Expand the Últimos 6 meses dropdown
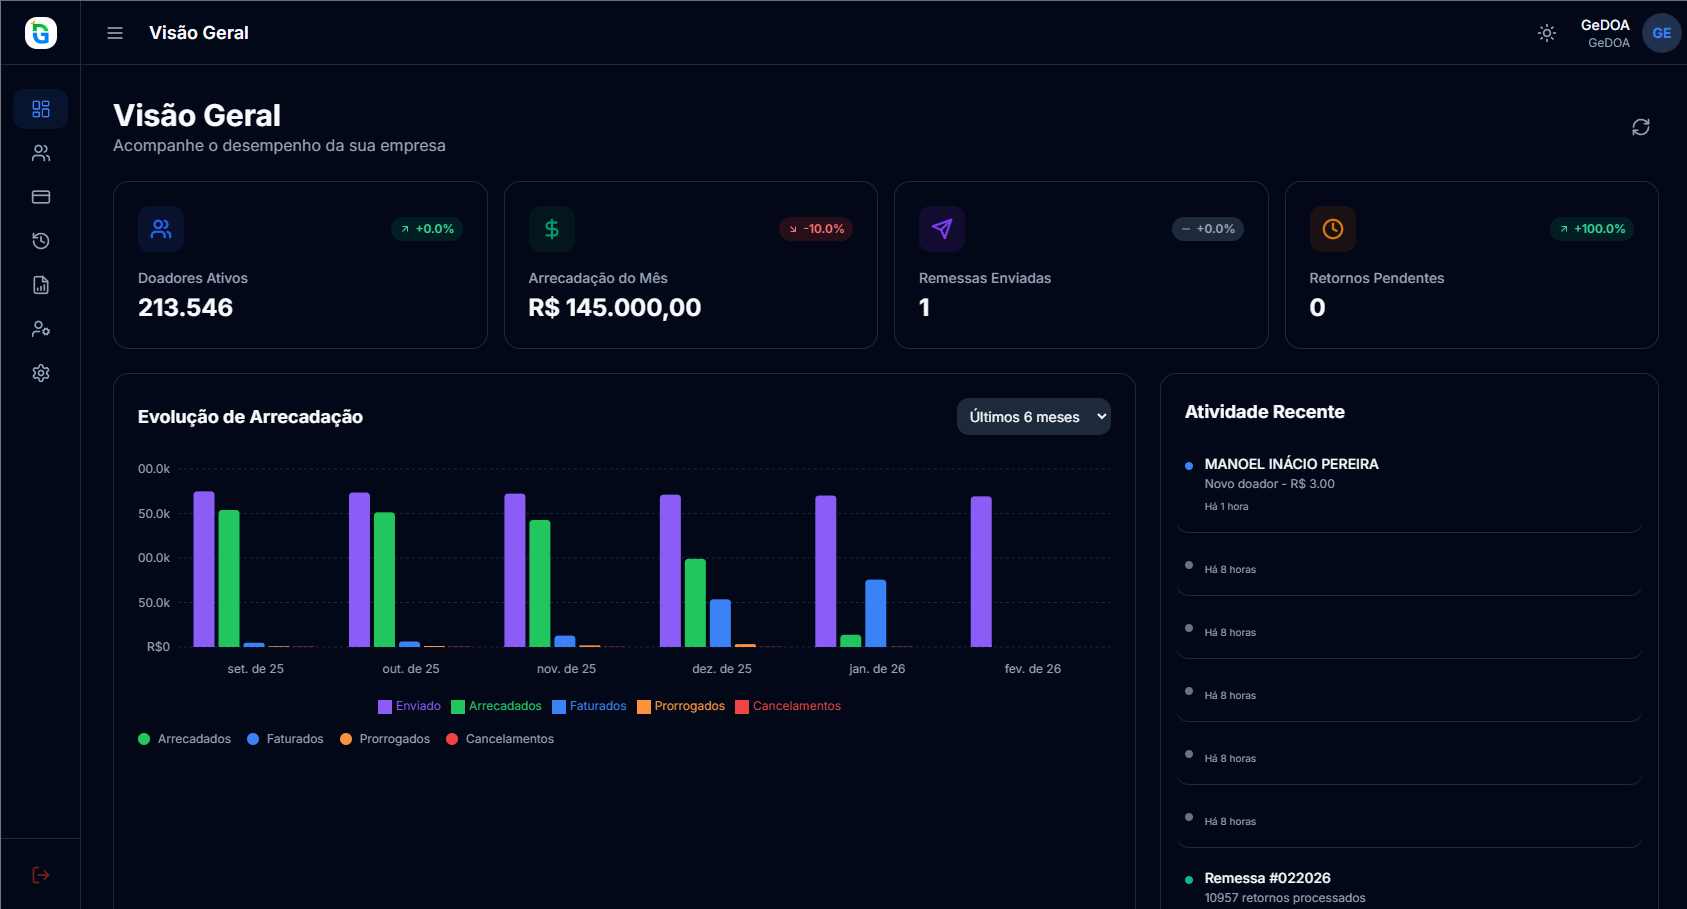This screenshot has height=909, width=1687. 1033,417
